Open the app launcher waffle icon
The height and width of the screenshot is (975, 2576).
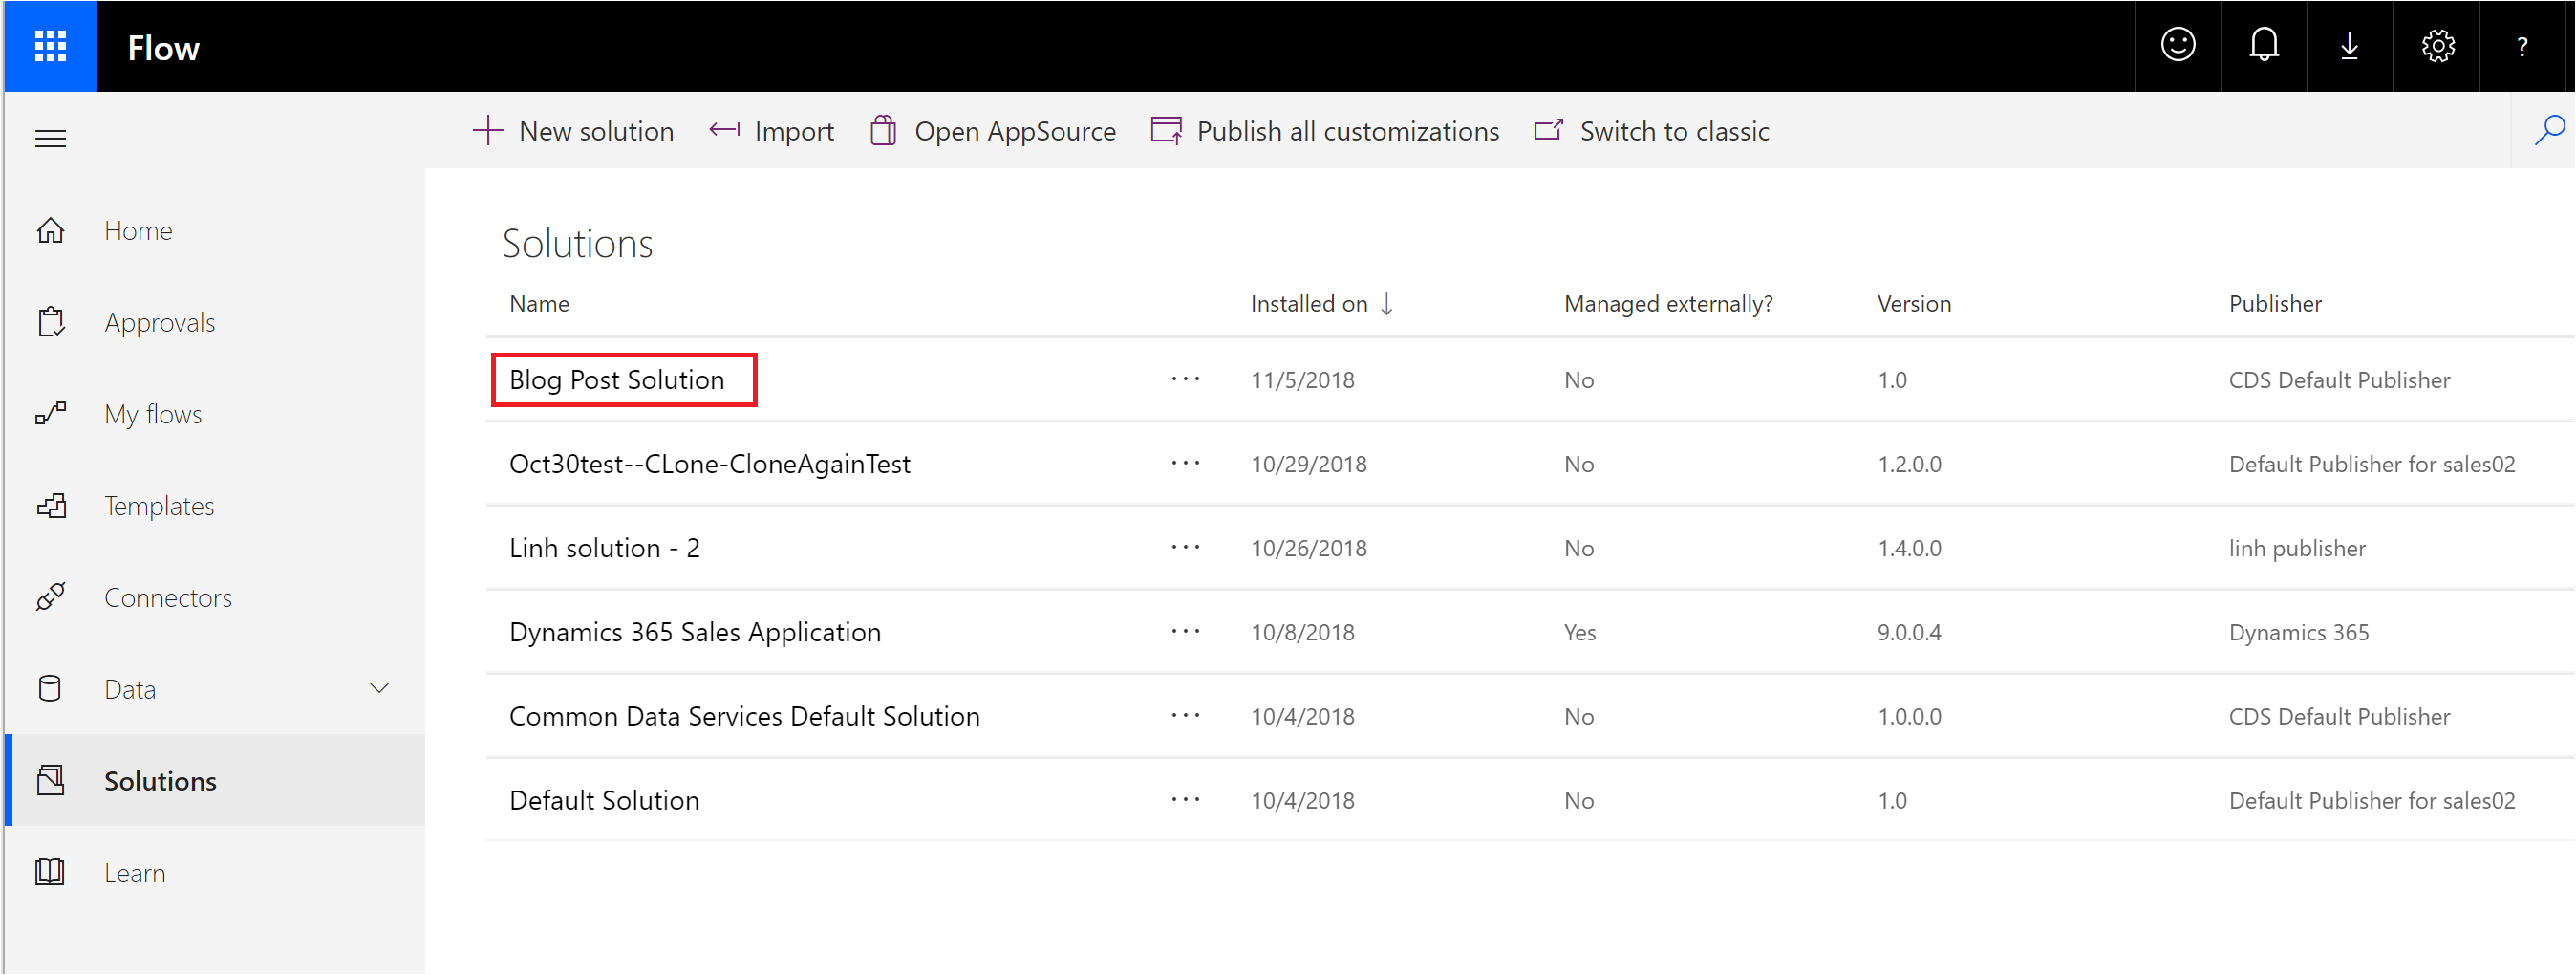pyautogui.click(x=50, y=46)
